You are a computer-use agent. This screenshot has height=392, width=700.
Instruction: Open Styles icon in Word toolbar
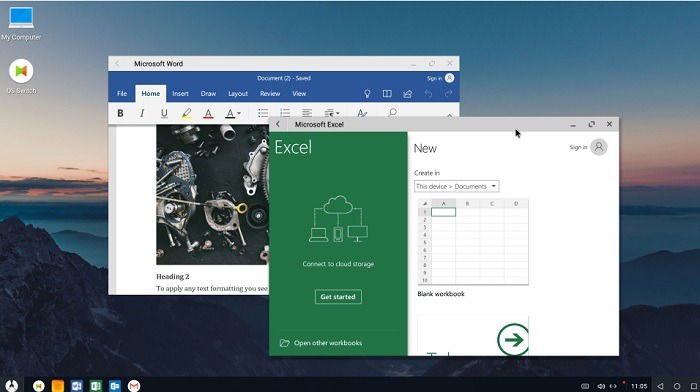[362, 113]
